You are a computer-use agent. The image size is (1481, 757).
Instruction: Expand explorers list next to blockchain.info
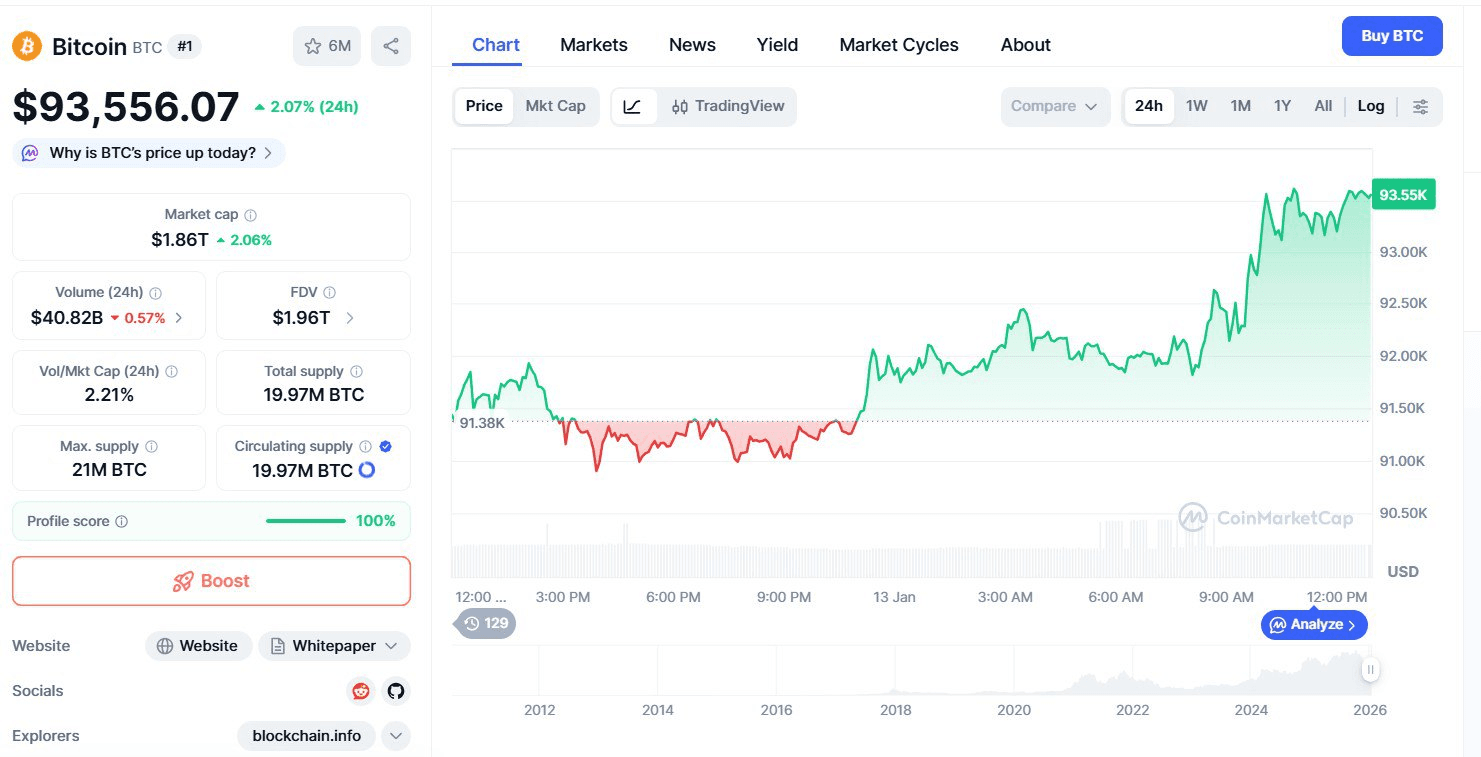click(396, 736)
